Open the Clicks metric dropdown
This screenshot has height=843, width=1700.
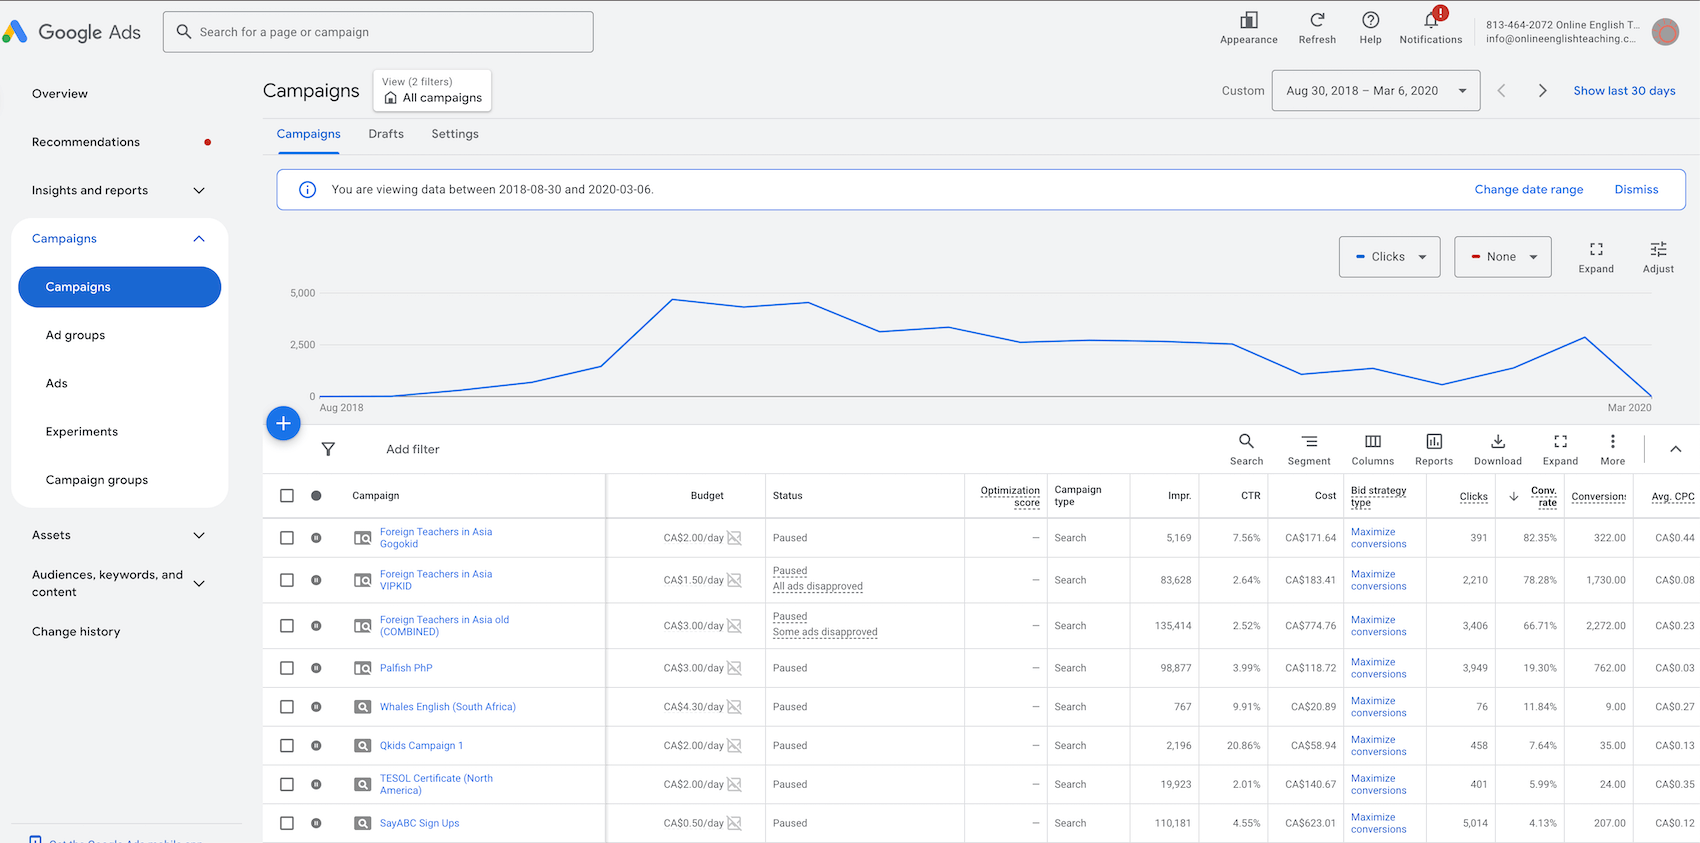tap(1390, 257)
